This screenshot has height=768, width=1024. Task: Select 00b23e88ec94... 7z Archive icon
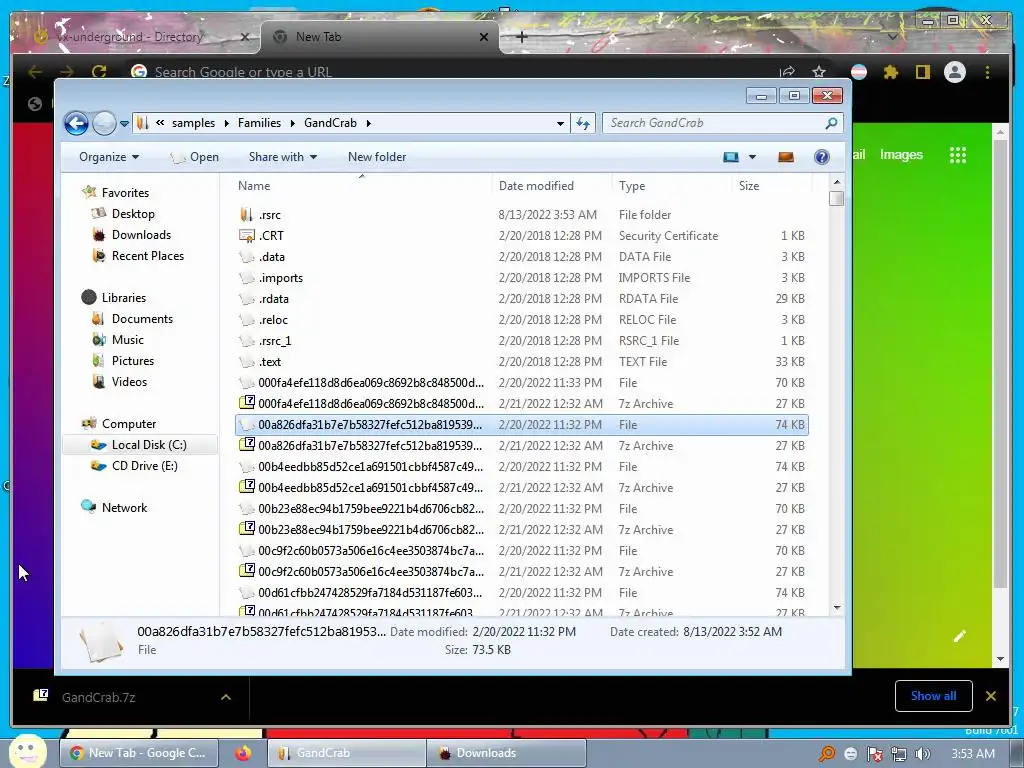tap(246, 529)
